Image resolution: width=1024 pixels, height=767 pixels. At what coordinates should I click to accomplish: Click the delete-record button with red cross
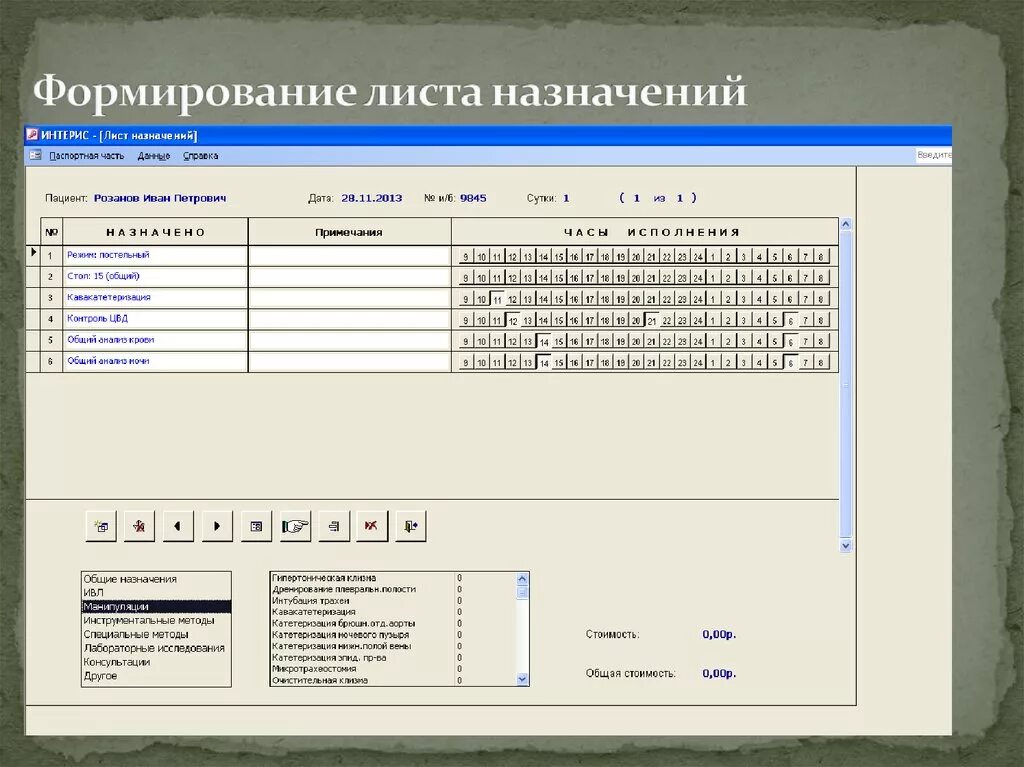(139, 526)
